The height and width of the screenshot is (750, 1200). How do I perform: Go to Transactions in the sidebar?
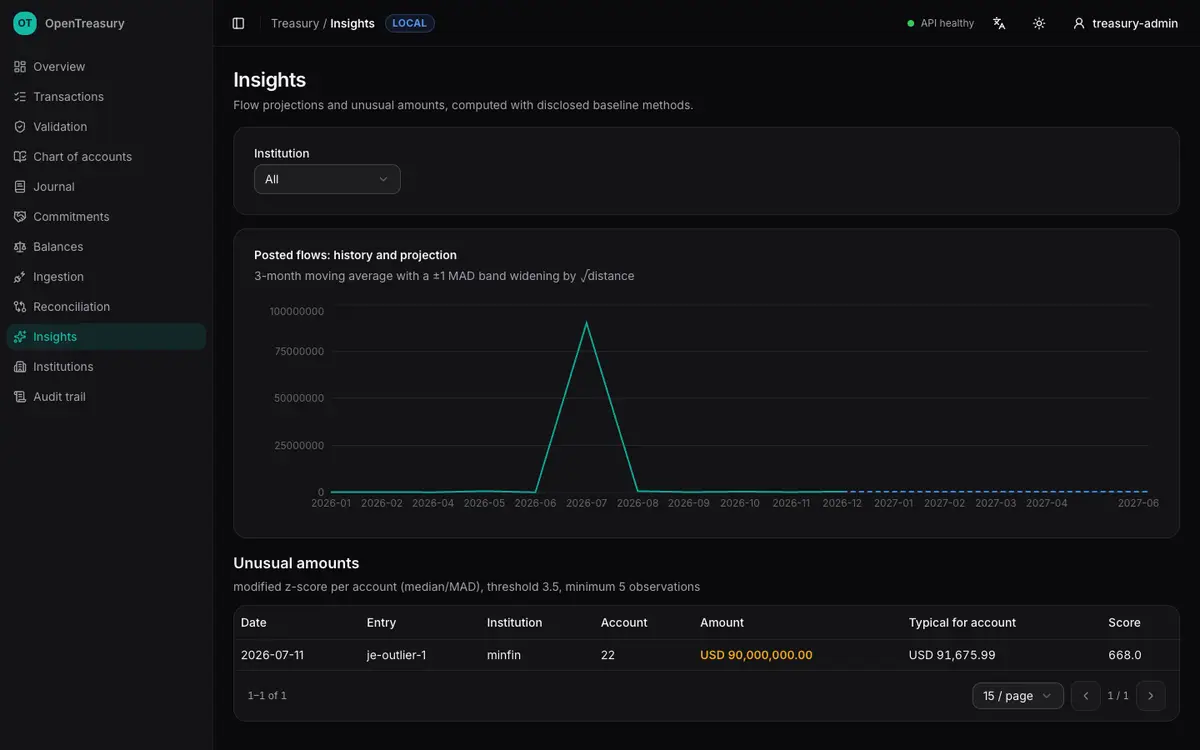tap(106, 97)
